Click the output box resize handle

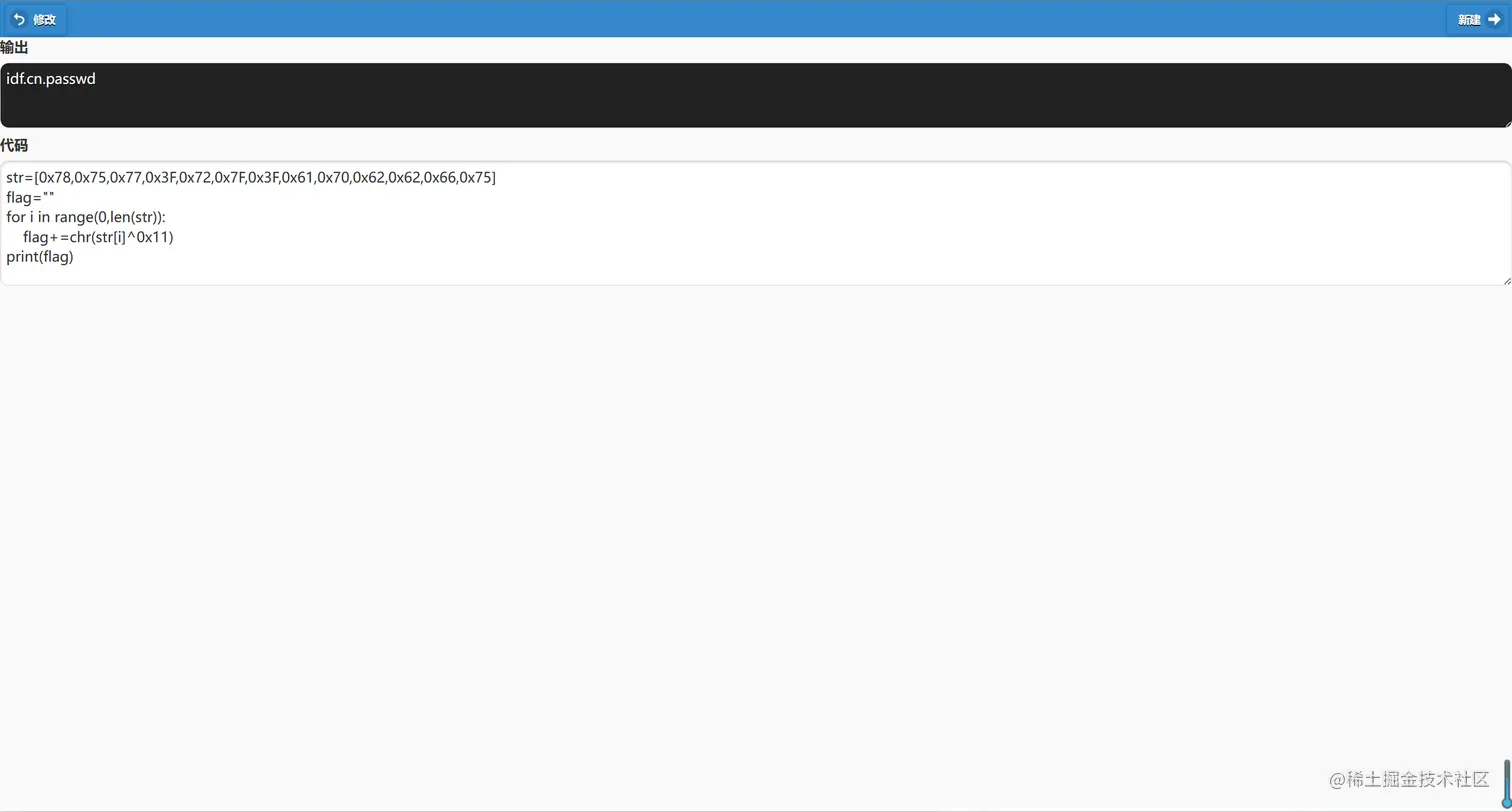1506,122
